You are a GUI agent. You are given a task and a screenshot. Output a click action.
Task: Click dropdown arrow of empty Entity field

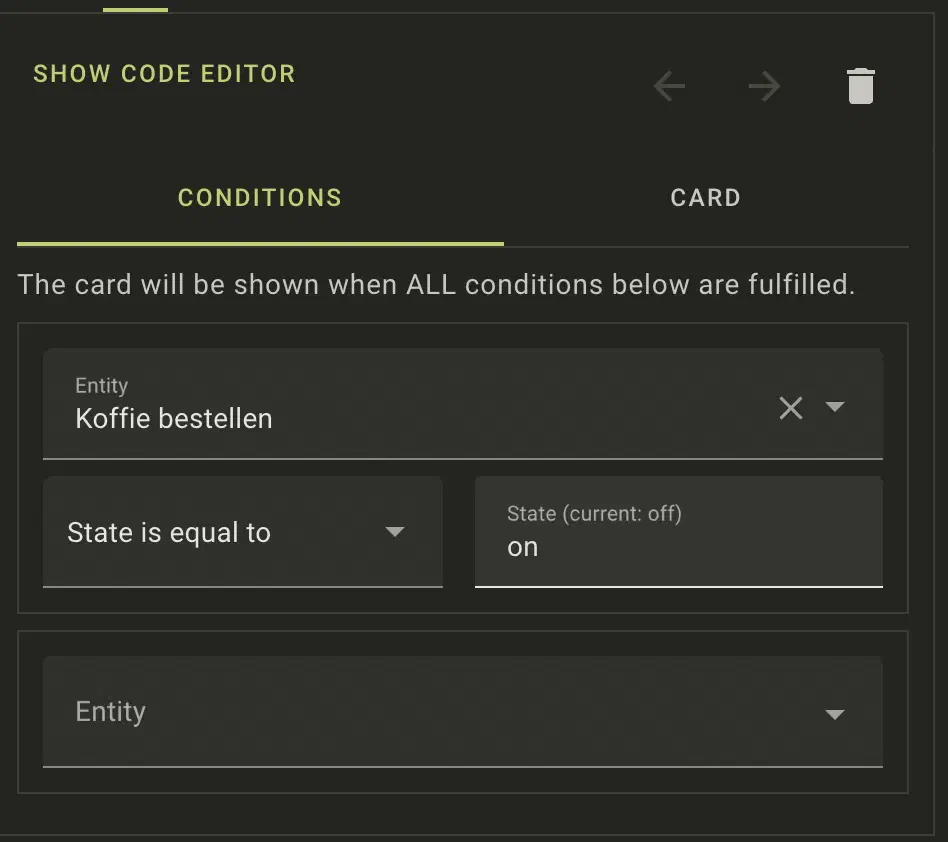(x=835, y=714)
